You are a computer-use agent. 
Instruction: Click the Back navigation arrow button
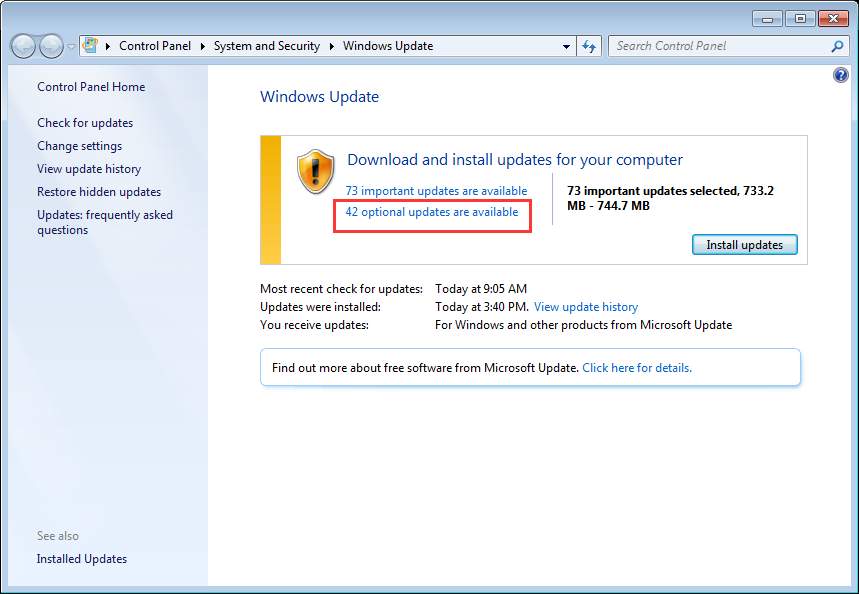tap(23, 46)
